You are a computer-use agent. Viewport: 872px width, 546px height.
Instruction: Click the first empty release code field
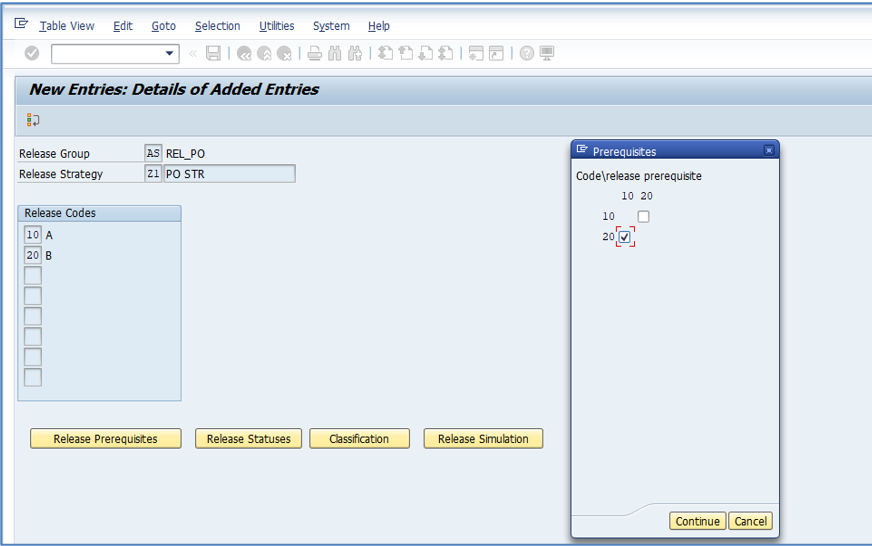click(x=33, y=275)
